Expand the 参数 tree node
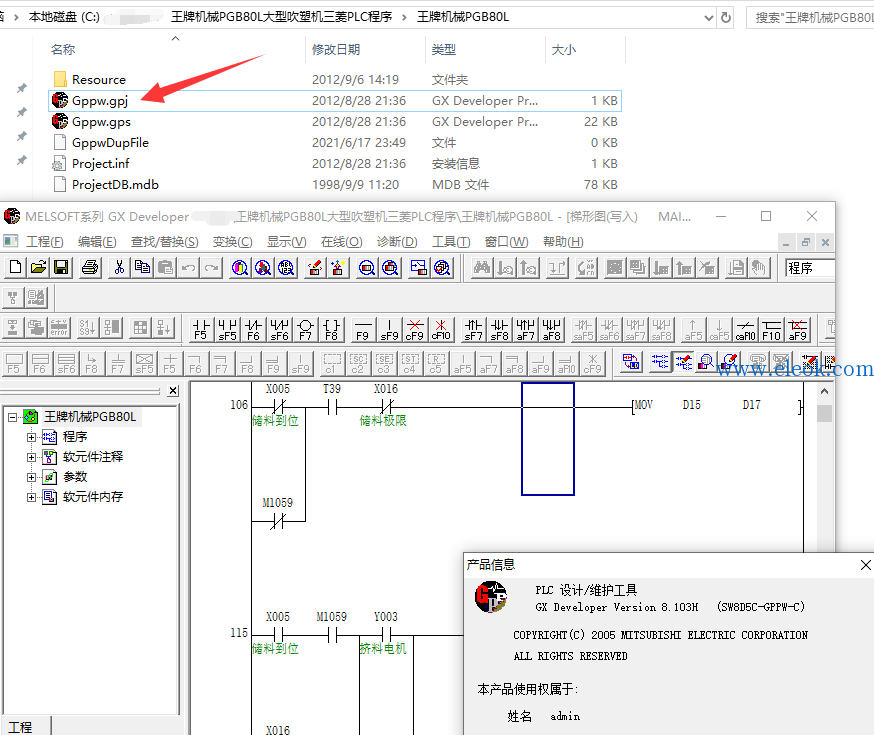The width and height of the screenshot is (874, 735). pyautogui.click(x=31, y=477)
